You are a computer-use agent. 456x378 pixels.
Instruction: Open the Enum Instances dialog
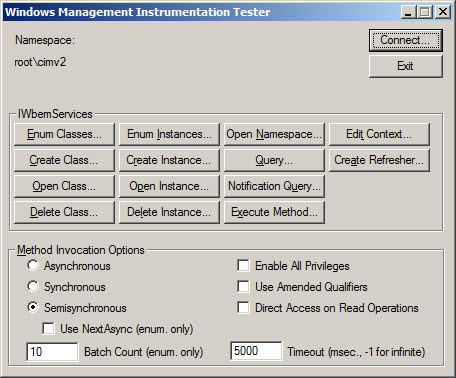pyautogui.click(x=169, y=134)
